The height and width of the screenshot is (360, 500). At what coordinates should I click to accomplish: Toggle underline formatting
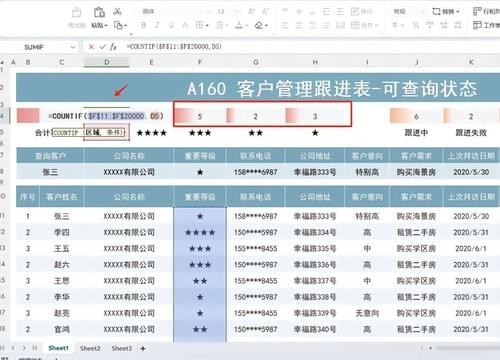pos(171,25)
